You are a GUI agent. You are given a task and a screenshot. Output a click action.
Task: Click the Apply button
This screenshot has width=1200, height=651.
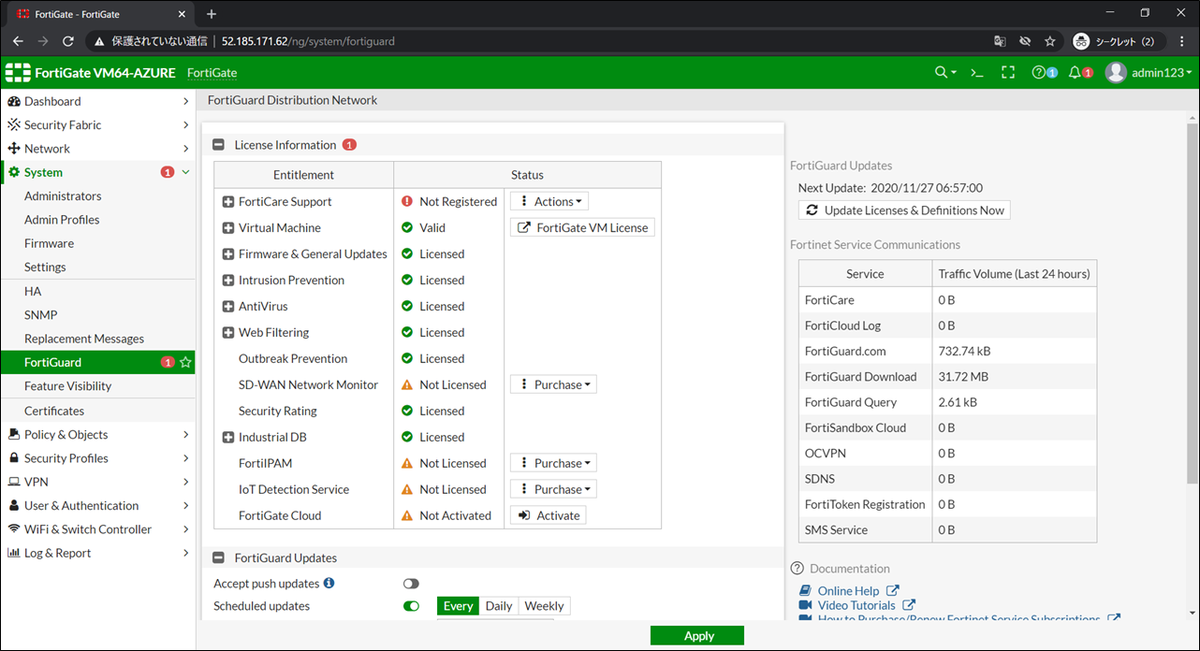tap(697, 636)
